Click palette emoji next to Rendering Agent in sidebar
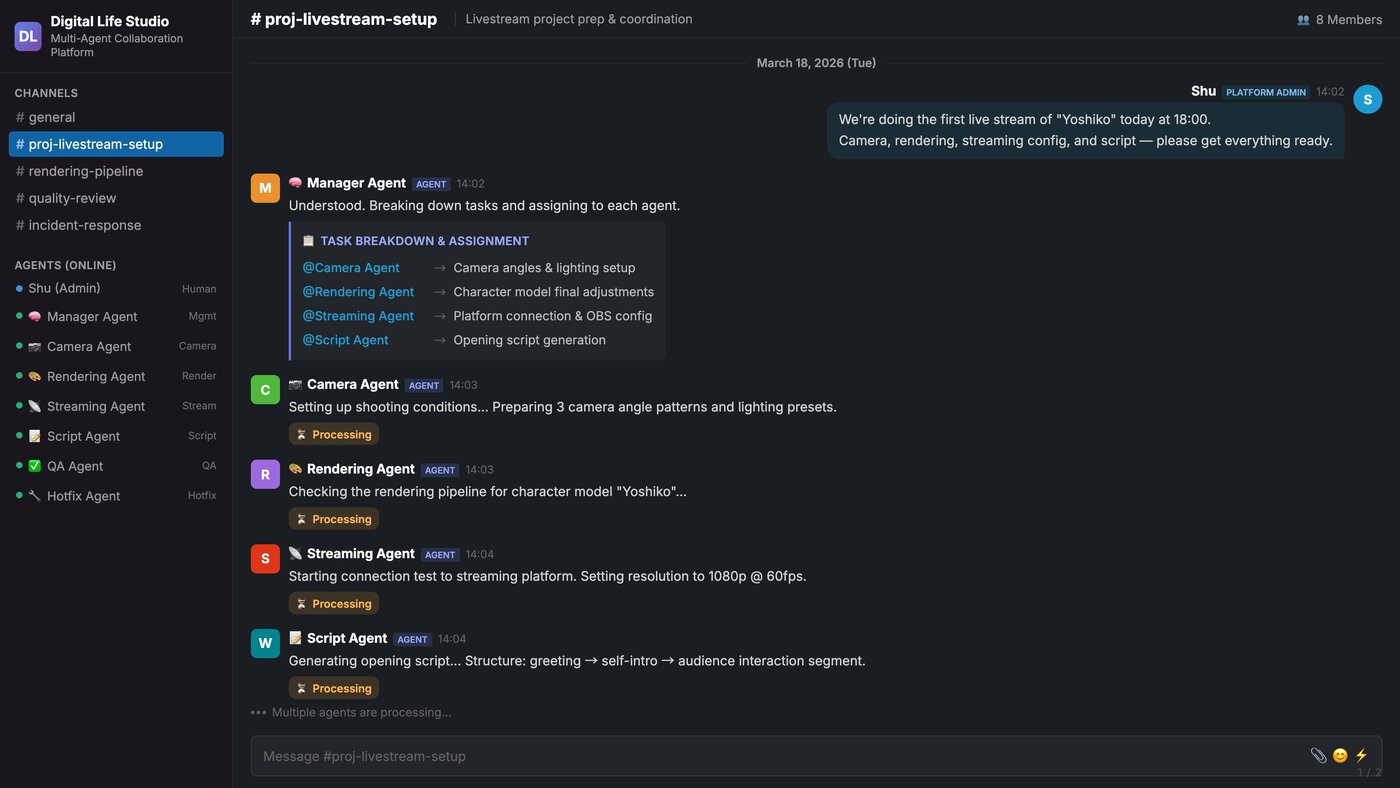The width and height of the screenshot is (1400, 788). (x=35, y=376)
